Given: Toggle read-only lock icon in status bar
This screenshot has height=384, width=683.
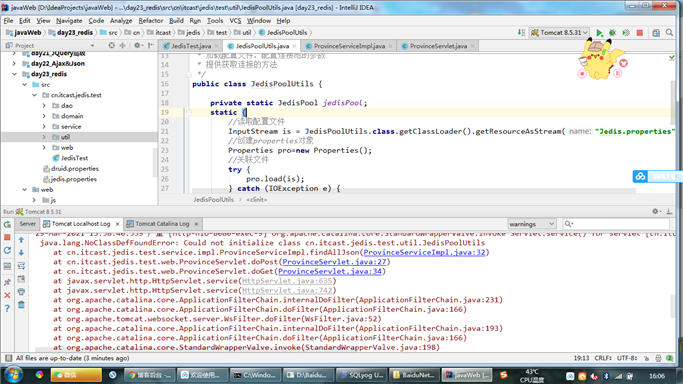Looking at the screenshot, I should [x=646, y=358].
